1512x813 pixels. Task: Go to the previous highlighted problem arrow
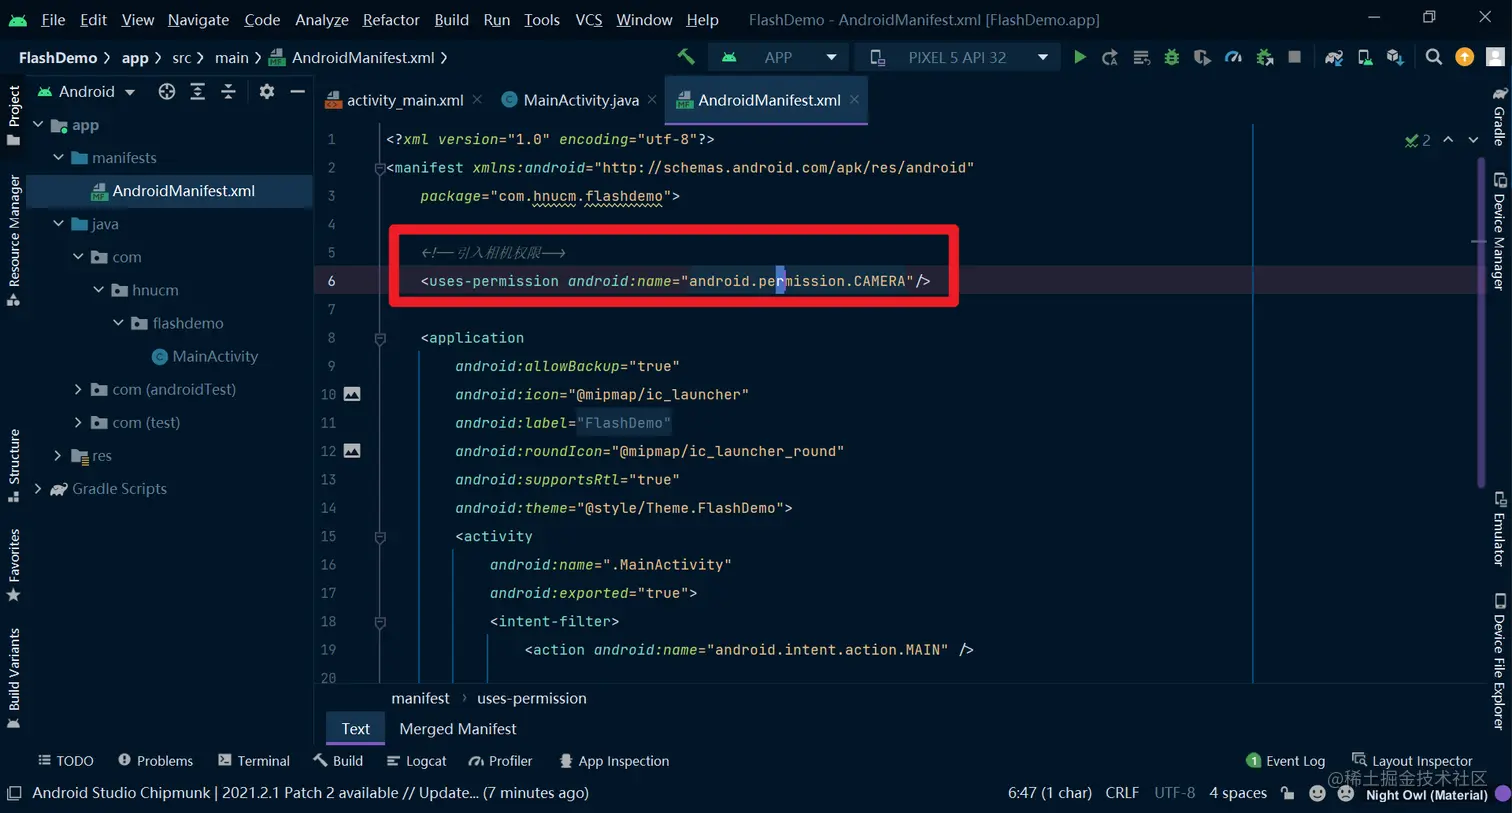(x=1448, y=140)
